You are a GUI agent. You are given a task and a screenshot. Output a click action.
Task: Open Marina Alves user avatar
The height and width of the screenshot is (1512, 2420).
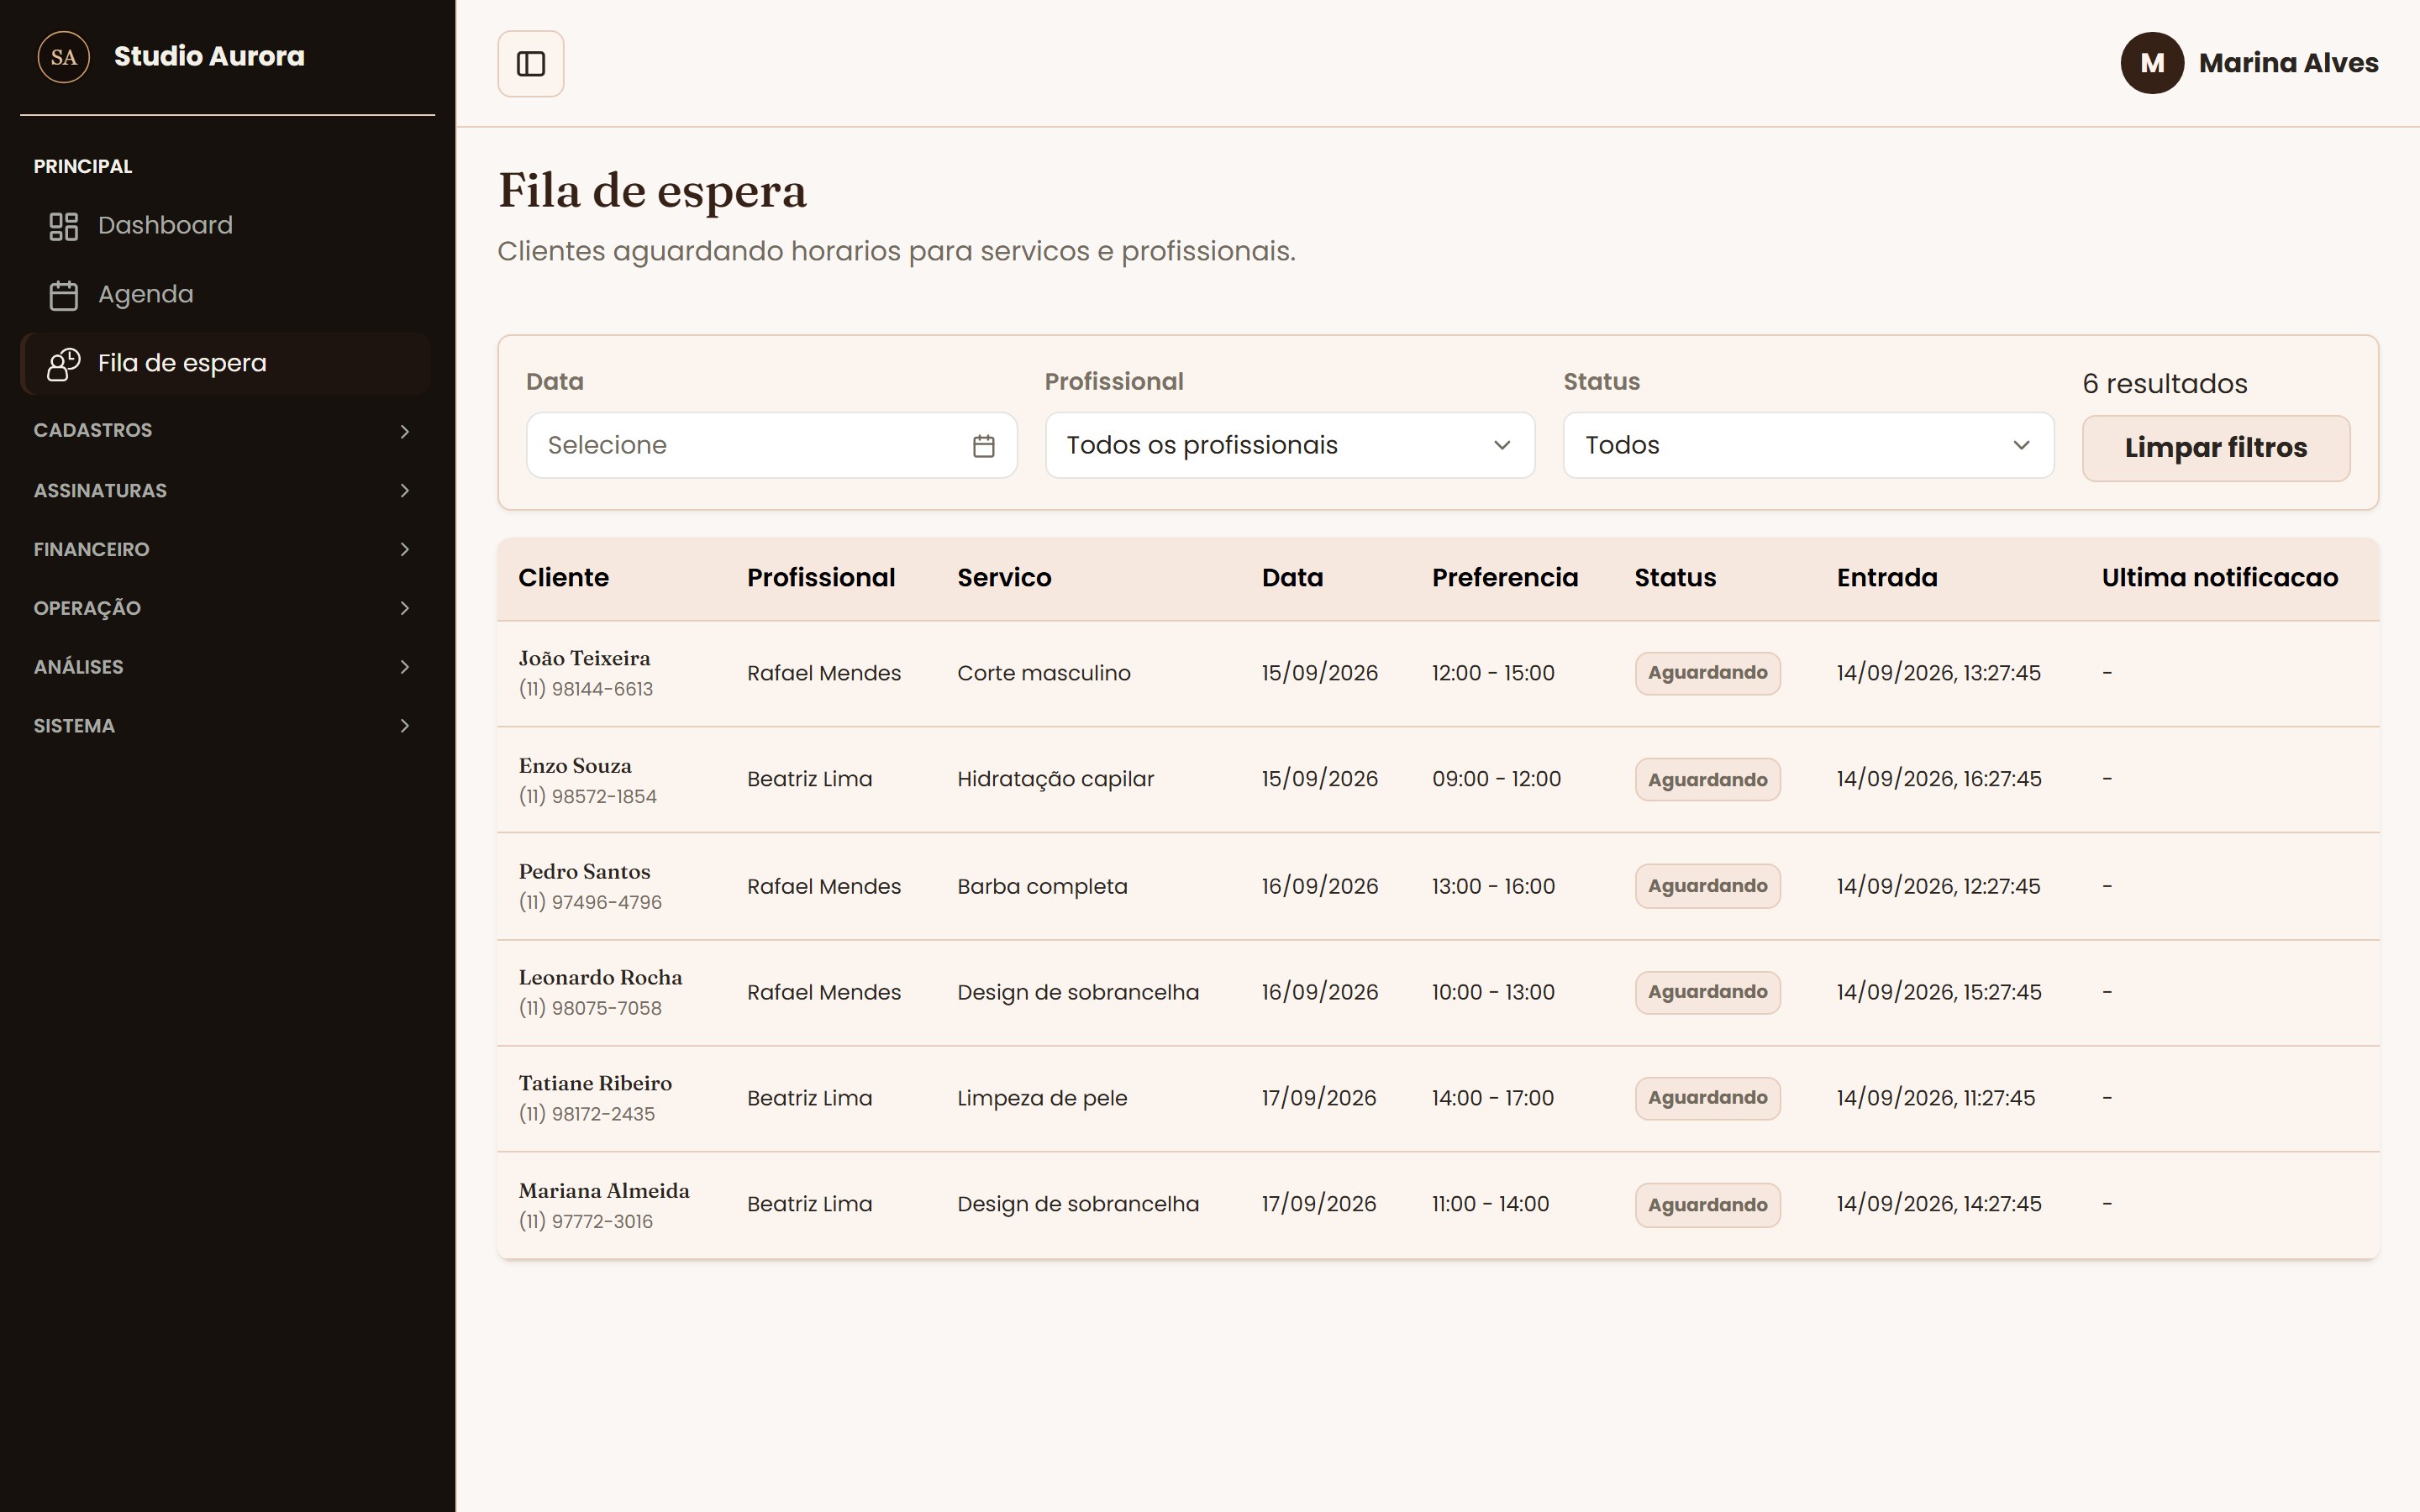click(x=2151, y=63)
